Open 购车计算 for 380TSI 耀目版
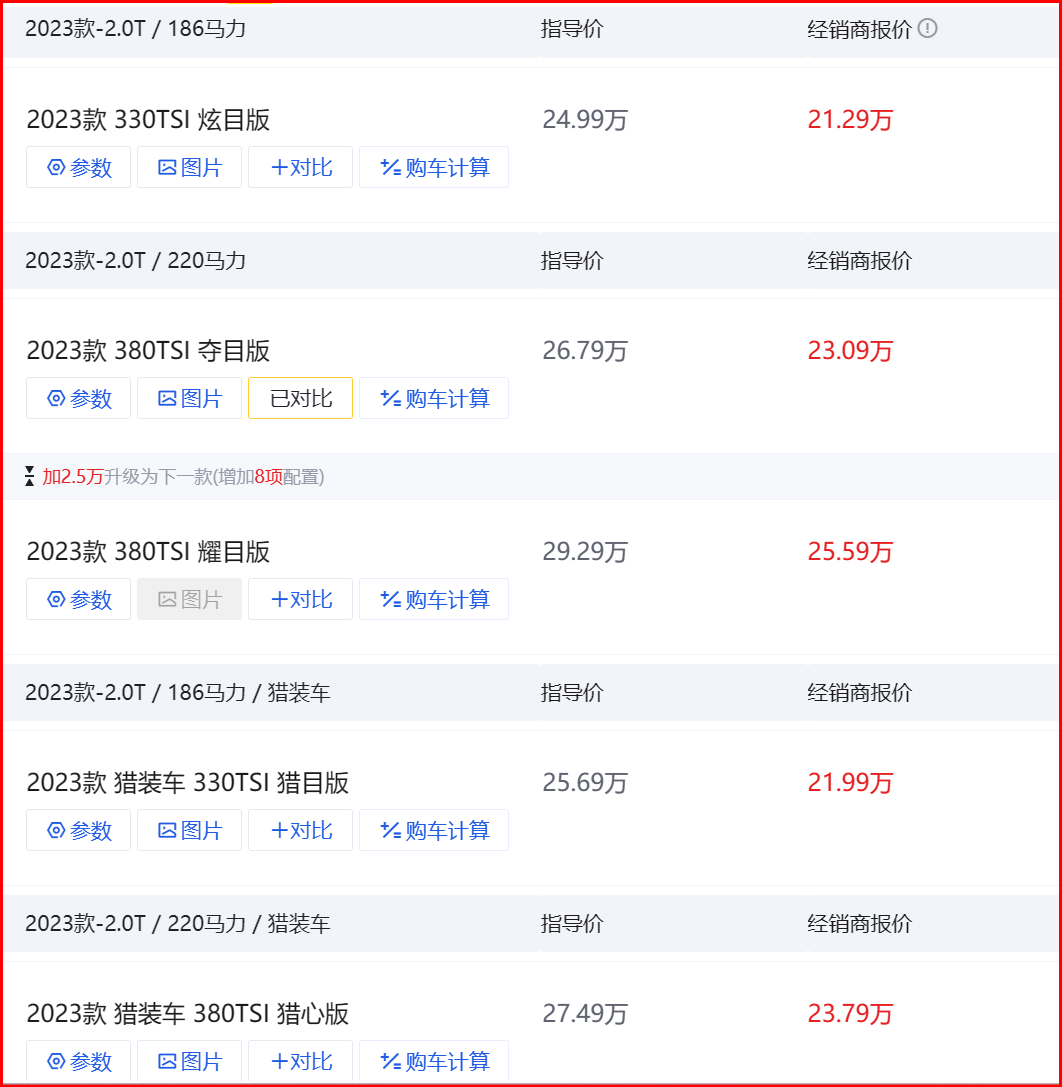 tap(433, 599)
